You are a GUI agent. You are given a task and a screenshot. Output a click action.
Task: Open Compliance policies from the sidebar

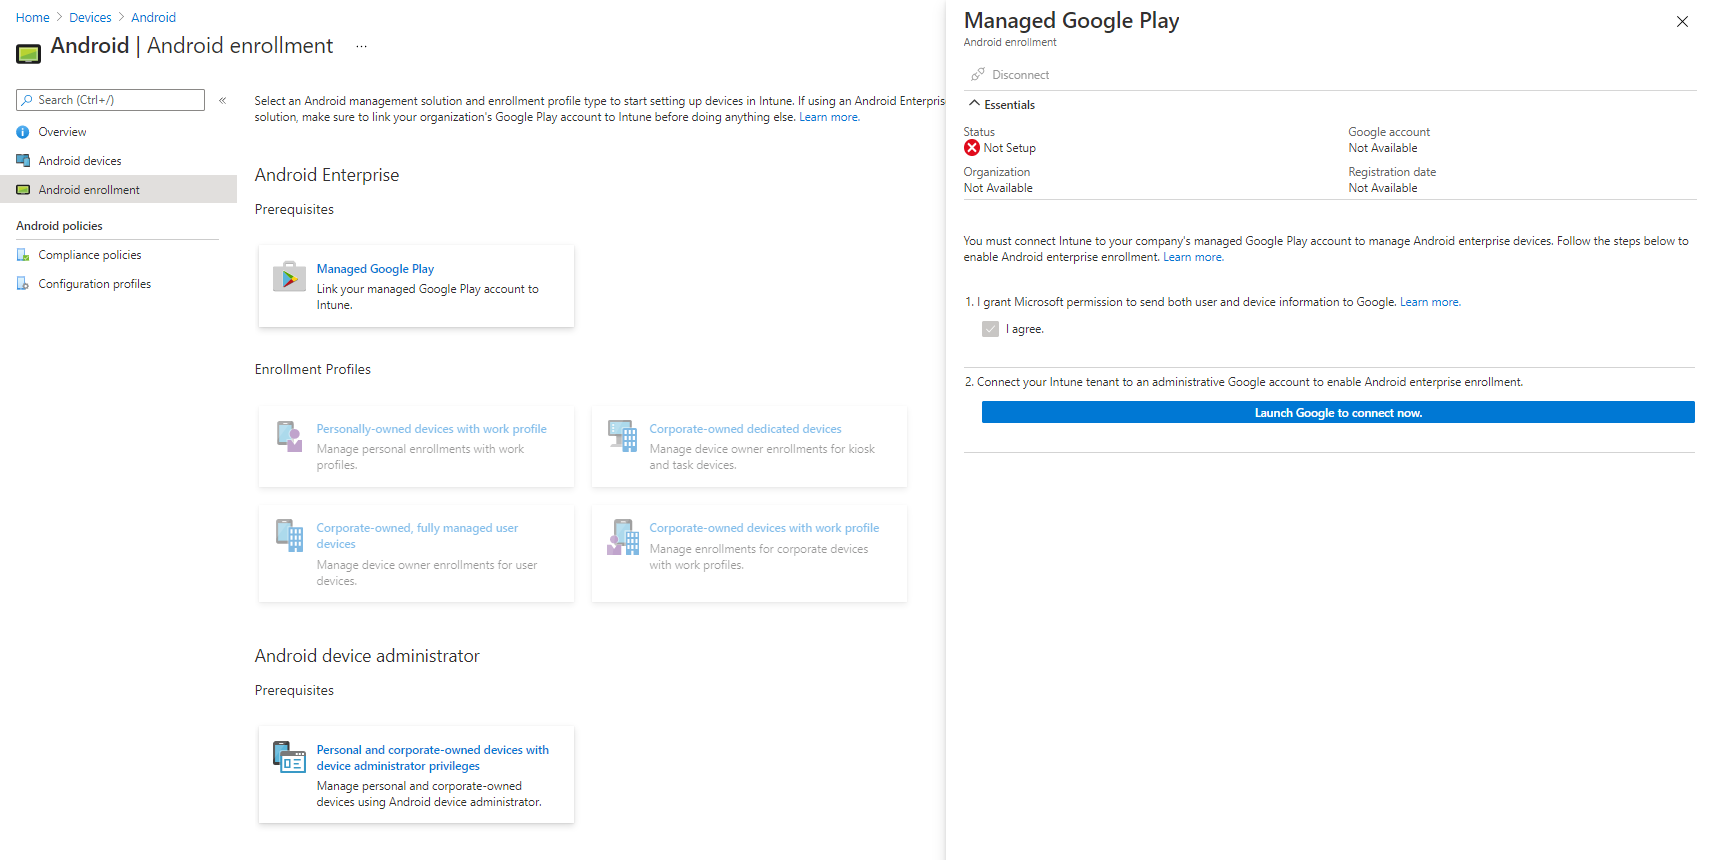(90, 255)
